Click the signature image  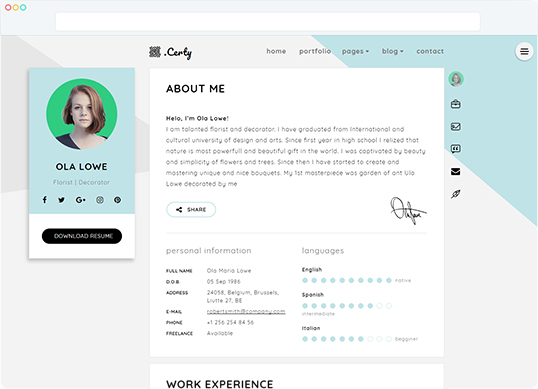[408, 210]
